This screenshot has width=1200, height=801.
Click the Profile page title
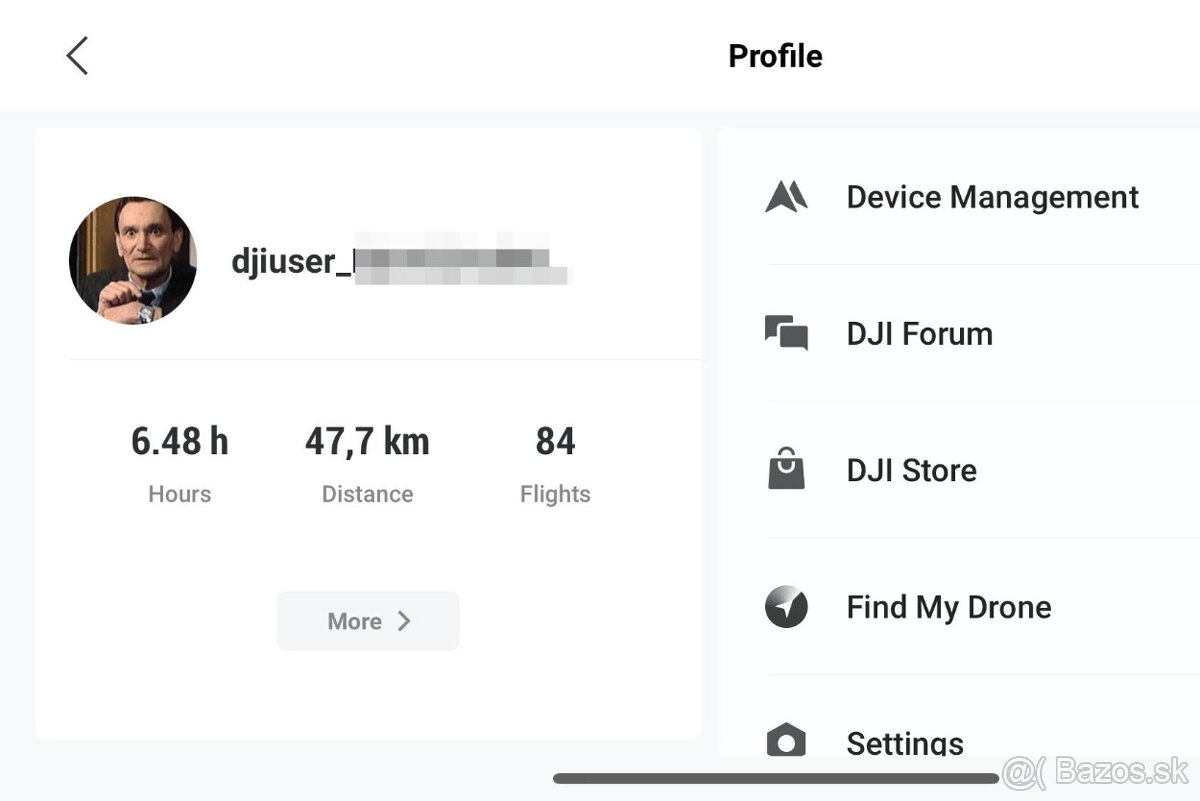point(775,56)
